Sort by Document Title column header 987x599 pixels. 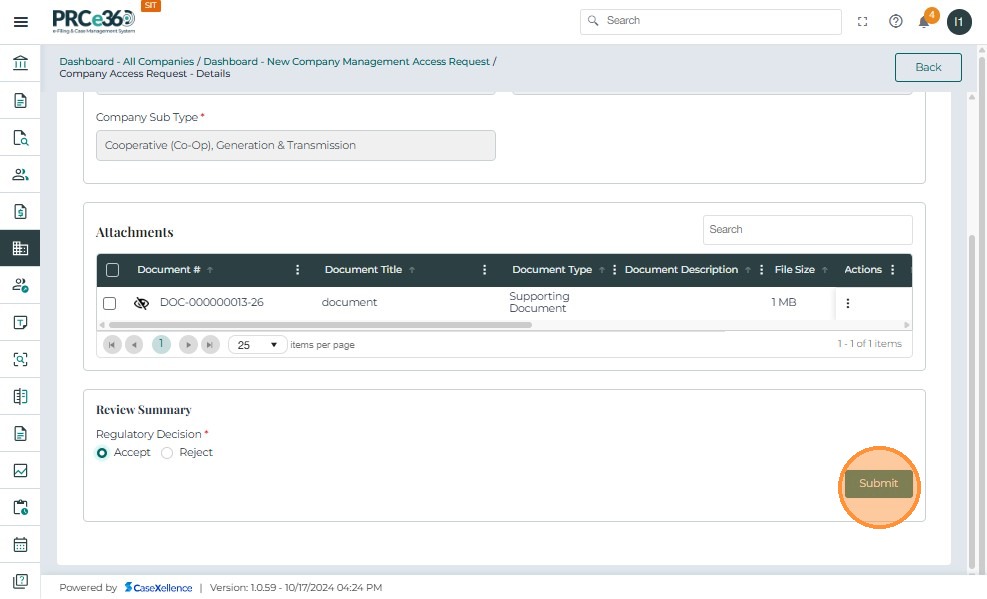point(363,269)
